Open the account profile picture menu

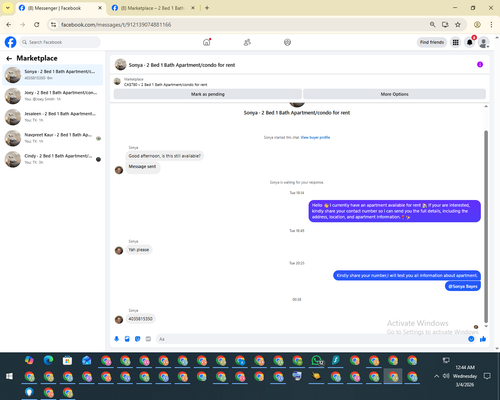[x=484, y=42]
